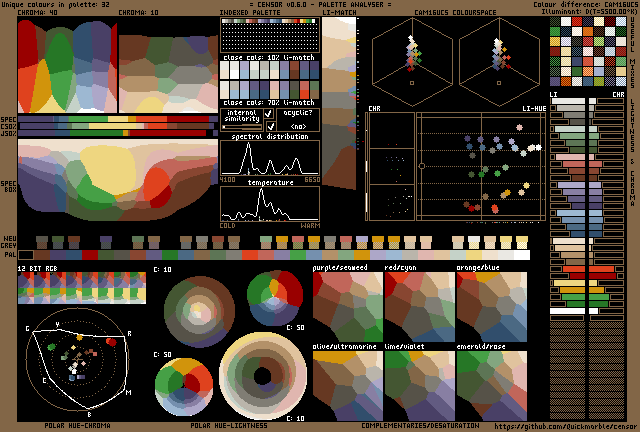640x432 pixels.
Task: Open the orange/blue mix tile
Action: [x=492, y=307]
